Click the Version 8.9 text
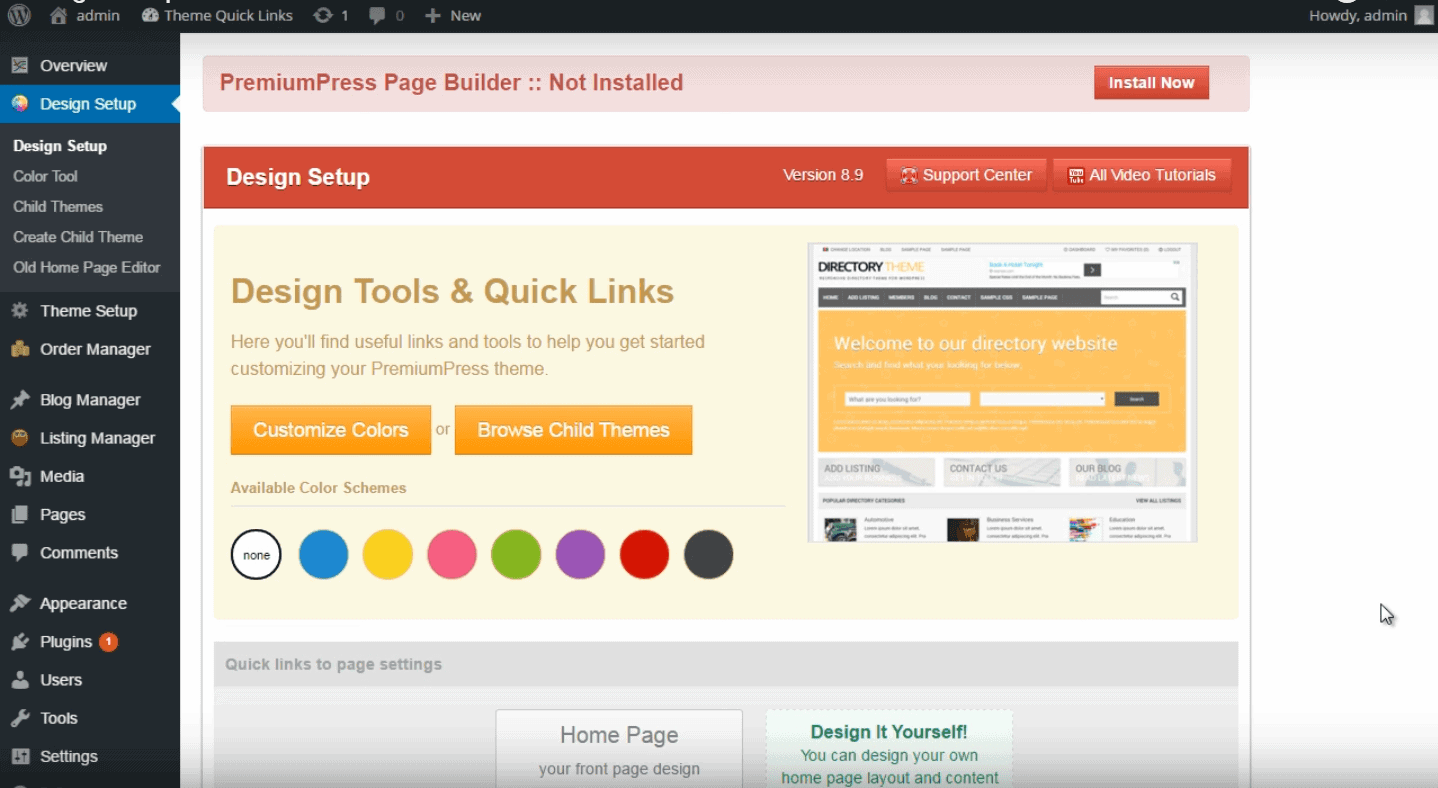Image resolution: width=1438 pixels, height=788 pixels. 823,175
